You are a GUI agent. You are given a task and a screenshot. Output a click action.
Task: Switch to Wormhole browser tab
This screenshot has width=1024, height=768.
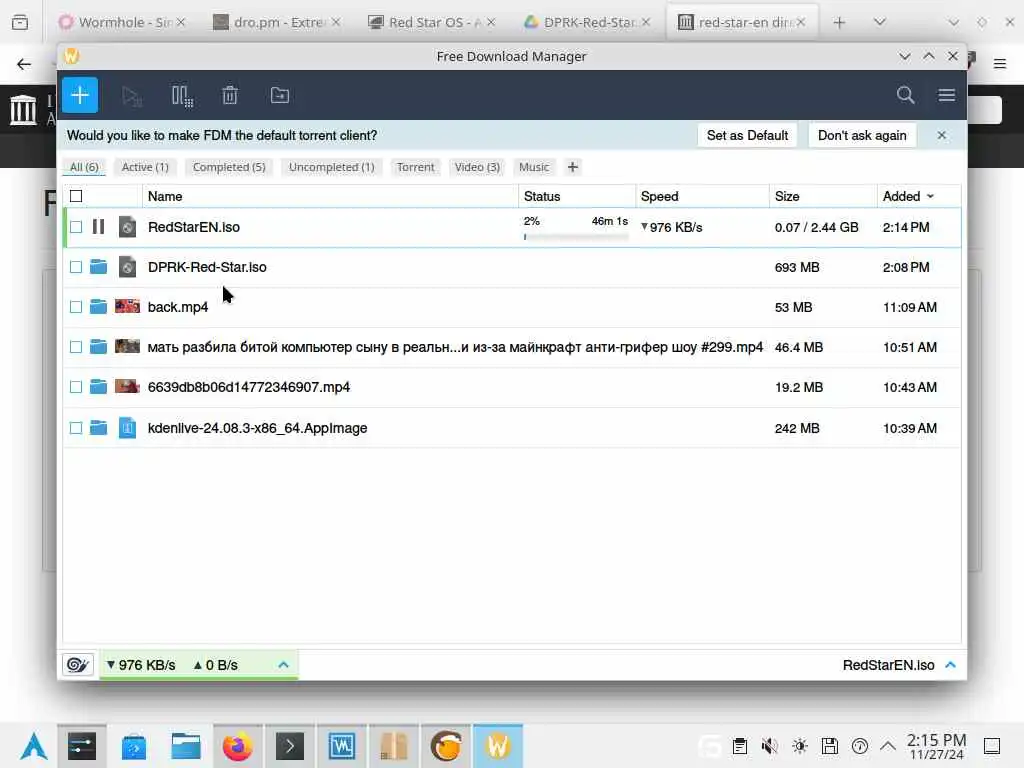click(121, 22)
